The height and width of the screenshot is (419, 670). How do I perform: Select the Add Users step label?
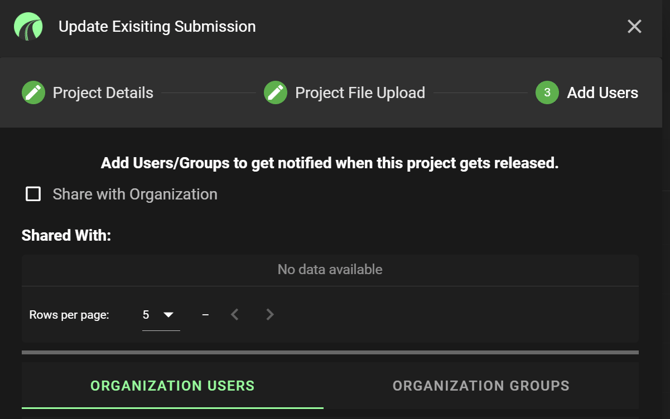(602, 93)
